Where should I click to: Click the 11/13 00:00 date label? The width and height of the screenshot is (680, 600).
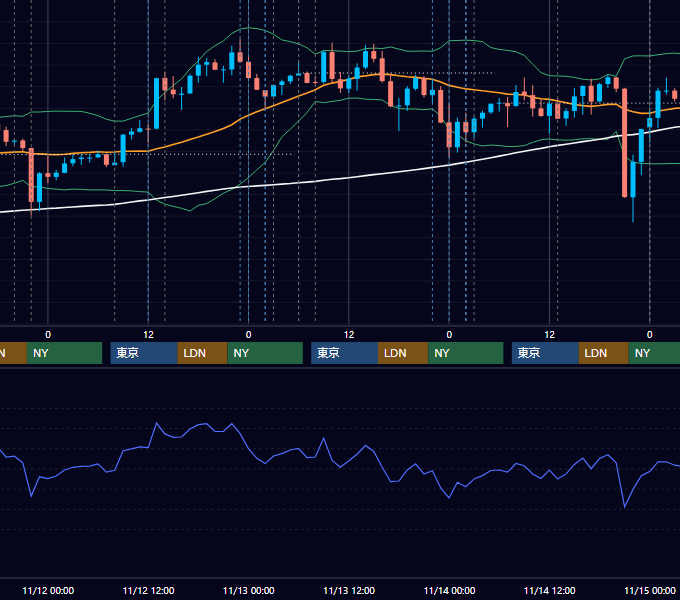coord(248,590)
